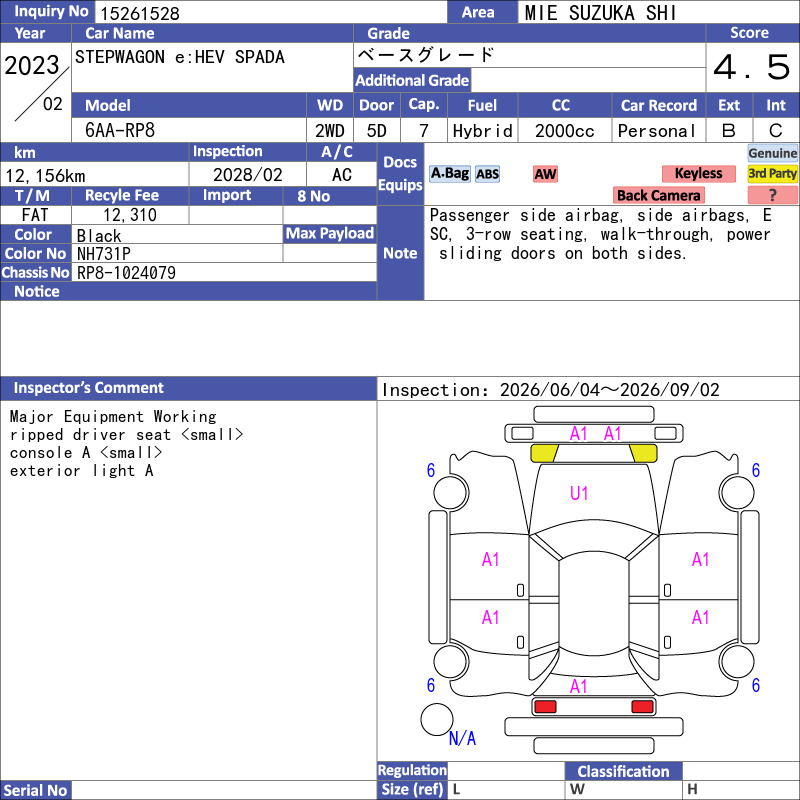
Task: Click the red question mark badge
Action: 772,195
